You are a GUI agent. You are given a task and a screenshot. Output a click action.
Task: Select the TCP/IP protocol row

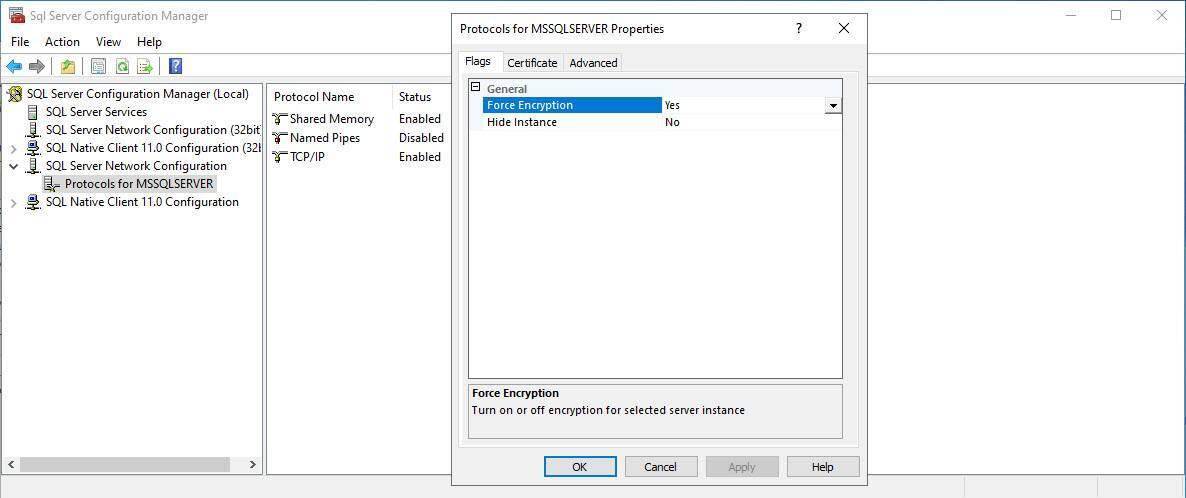pos(307,157)
